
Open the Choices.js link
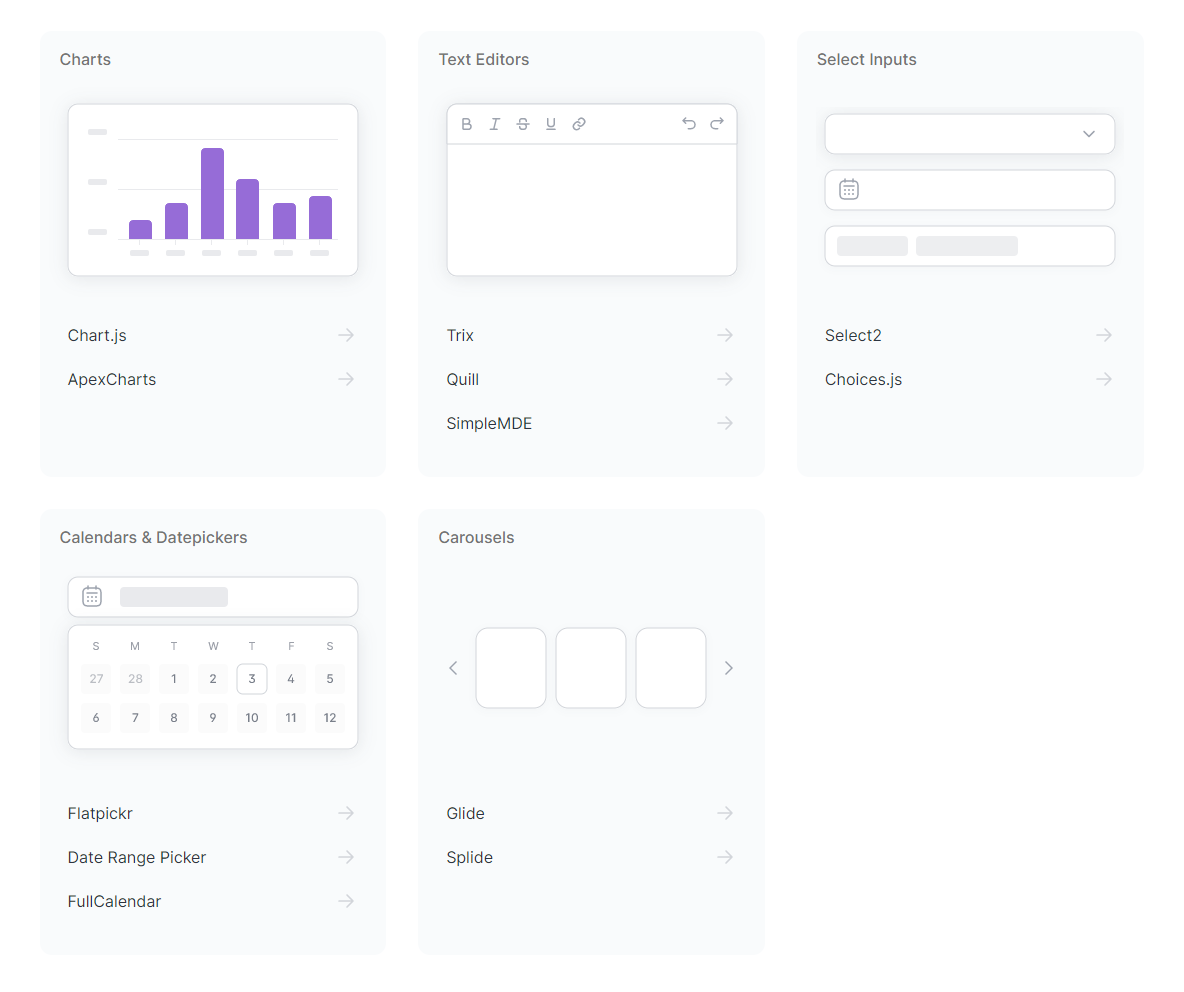(x=863, y=379)
